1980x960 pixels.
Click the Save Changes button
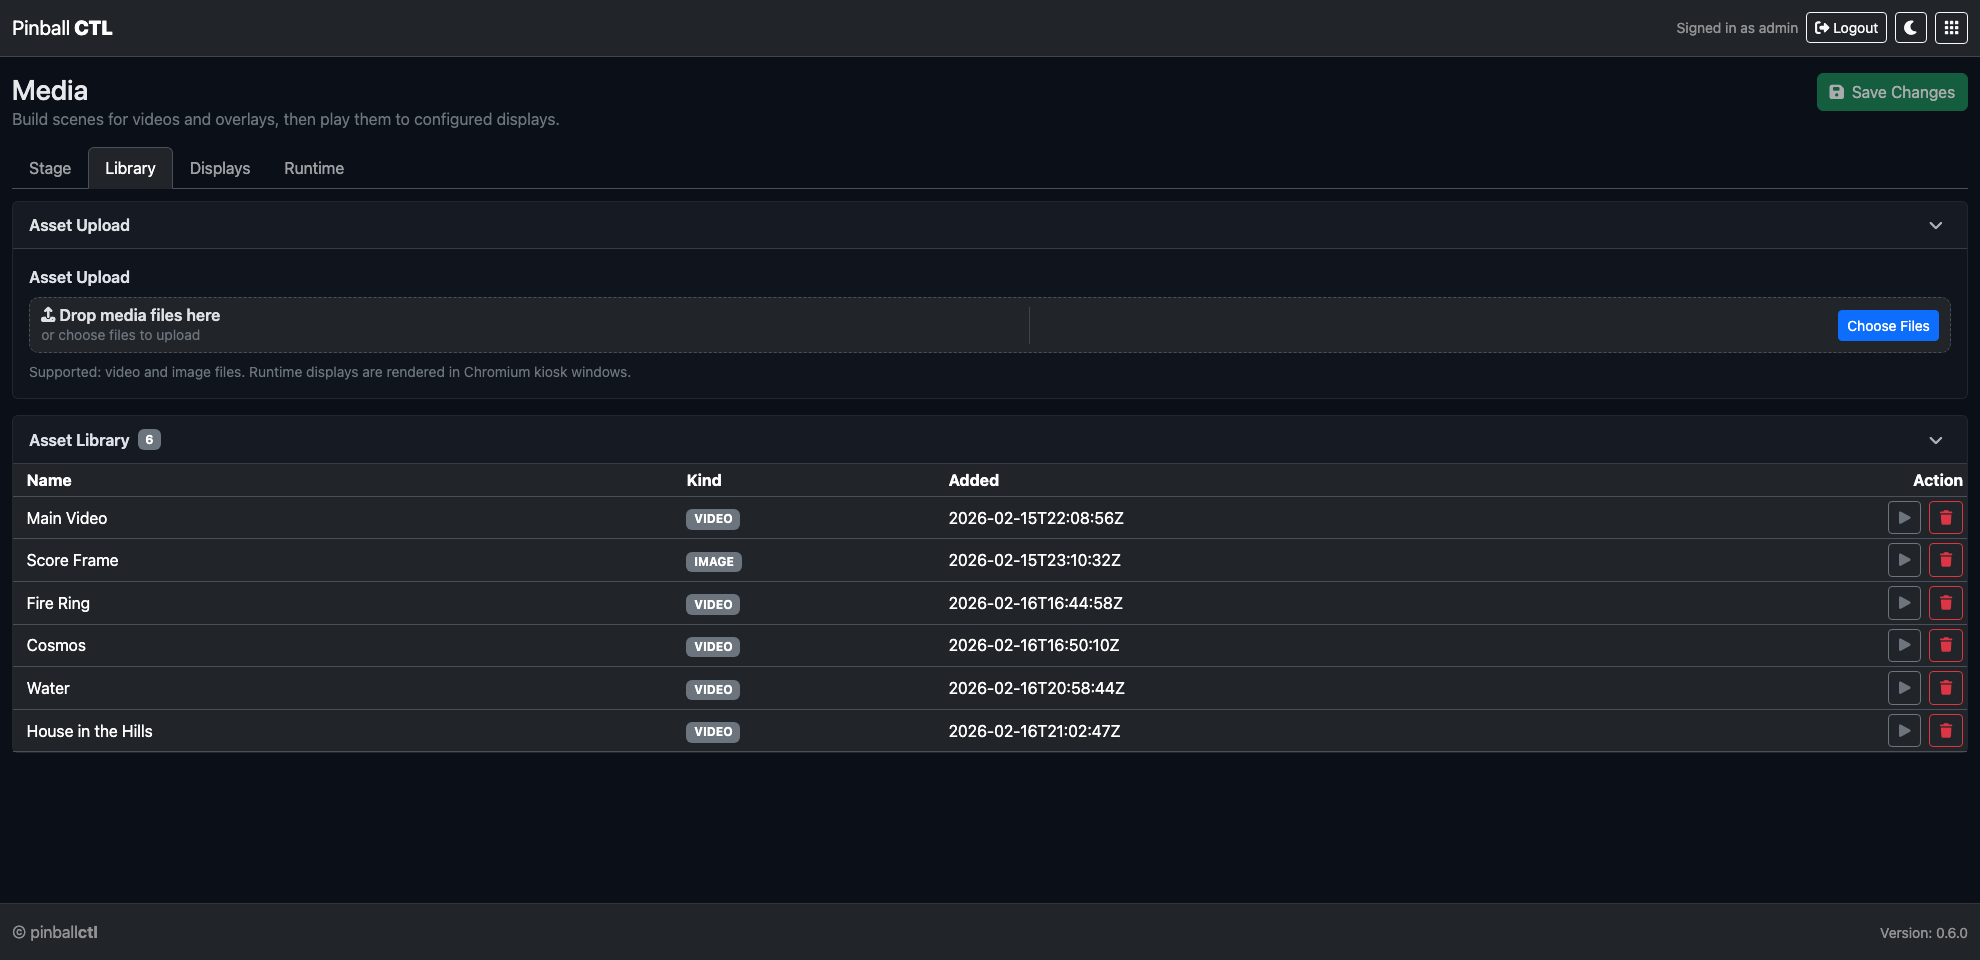[1891, 91]
